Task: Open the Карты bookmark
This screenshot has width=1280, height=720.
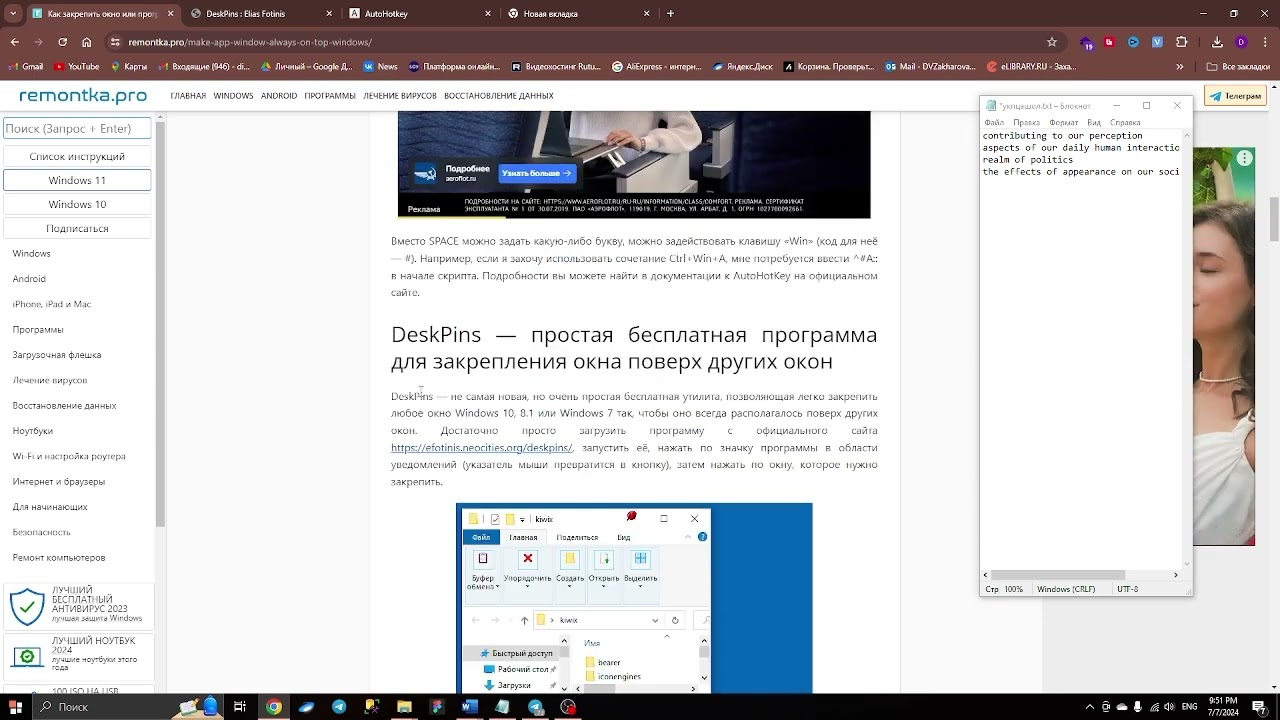Action: (x=128, y=67)
